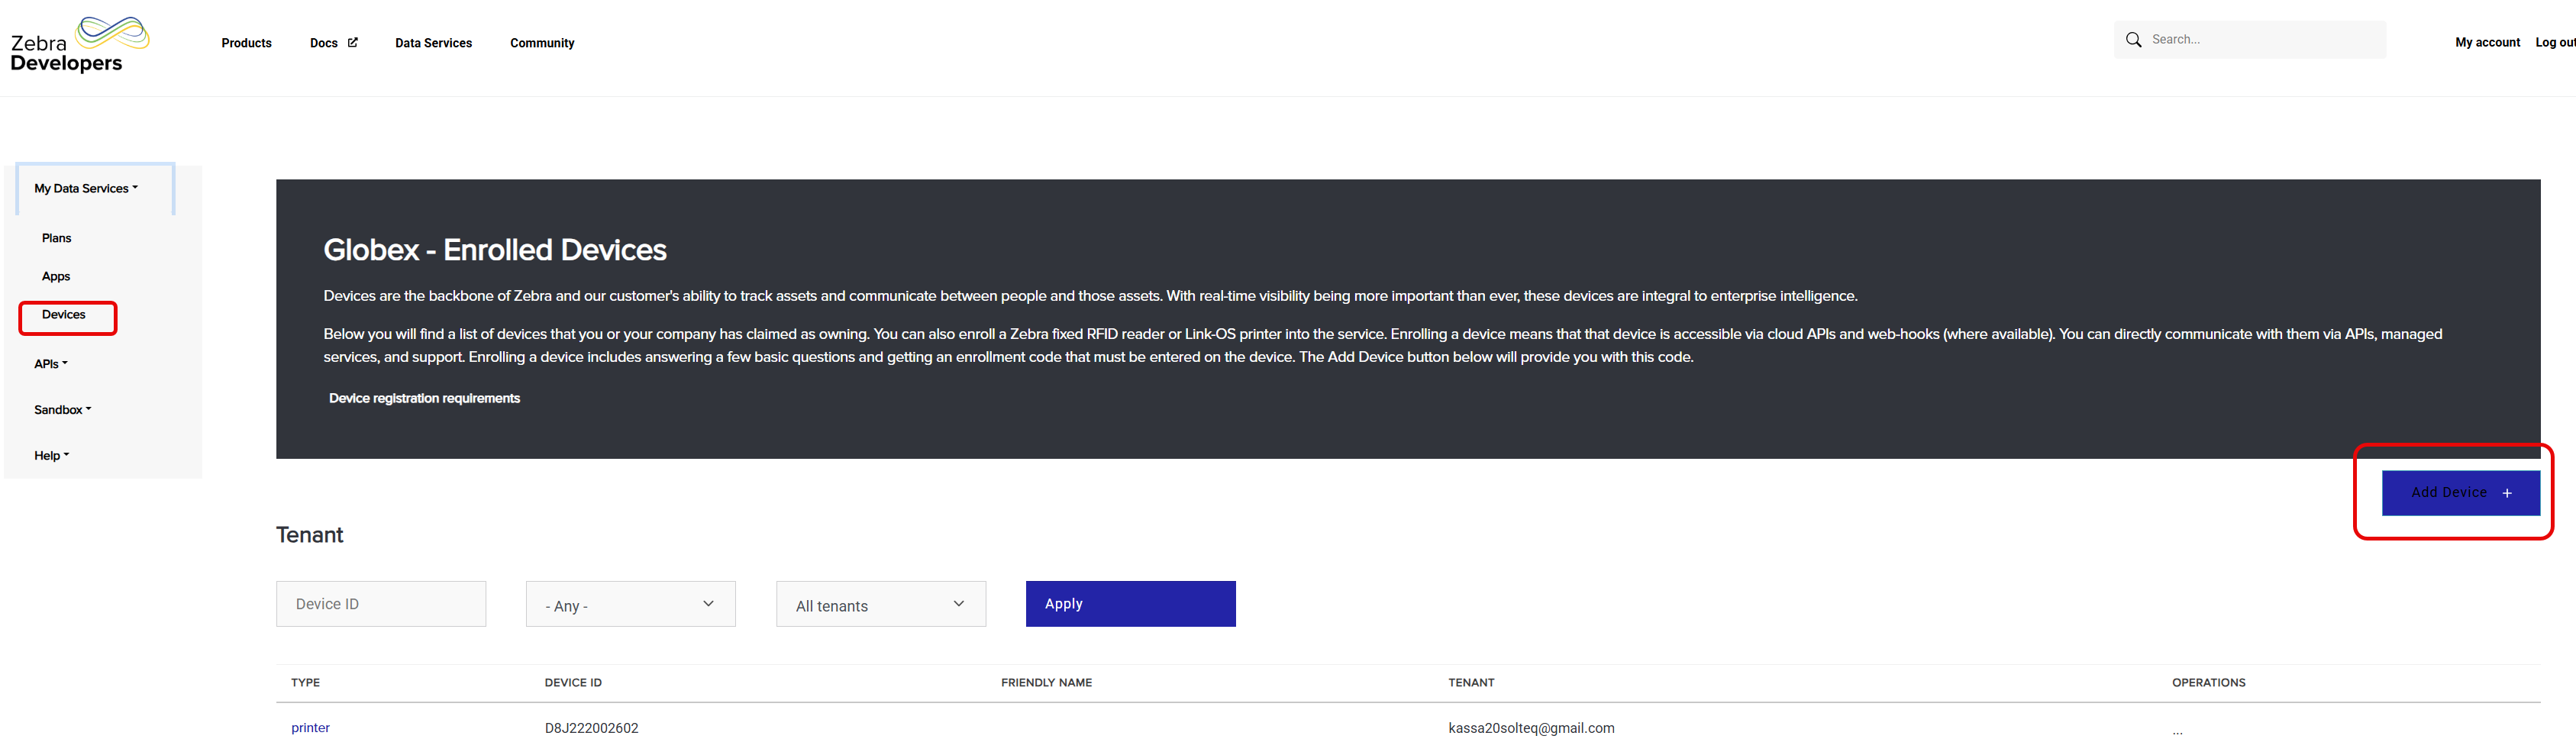2576x739 pixels.
Task: Expand the APIs section
Action: coord(50,364)
